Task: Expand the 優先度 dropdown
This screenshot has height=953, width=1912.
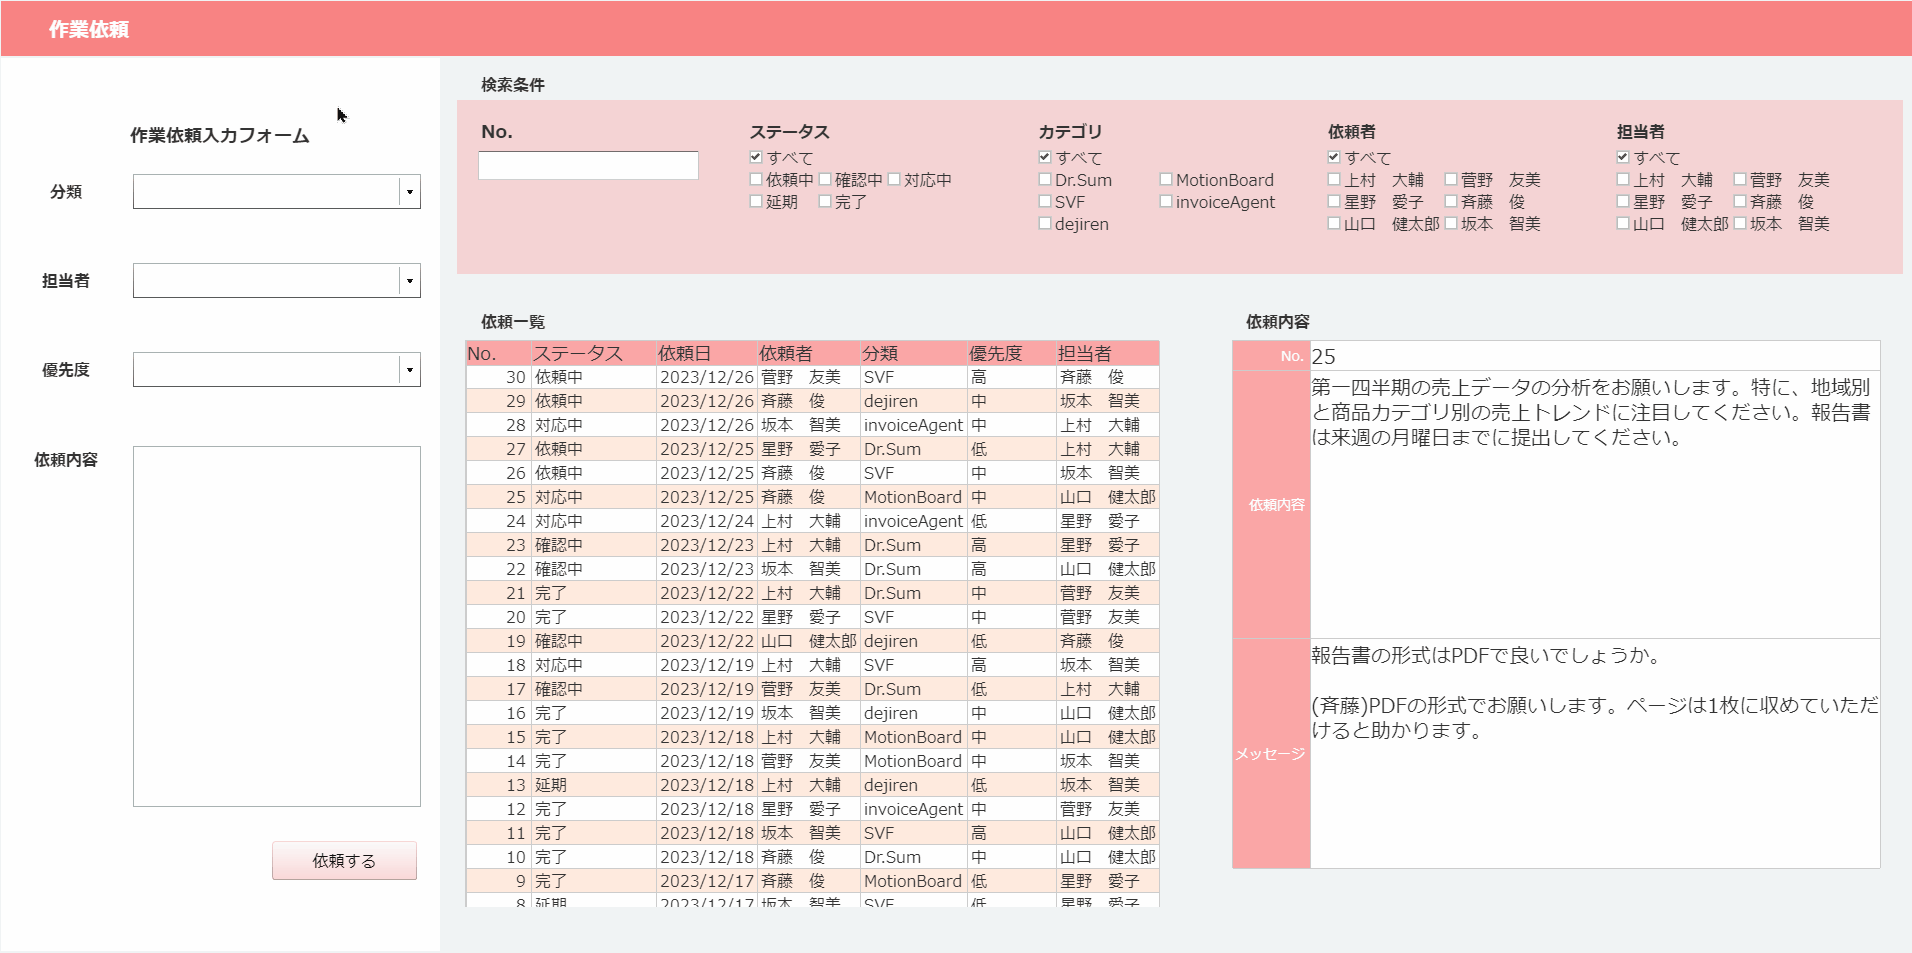Action: [x=408, y=369]
